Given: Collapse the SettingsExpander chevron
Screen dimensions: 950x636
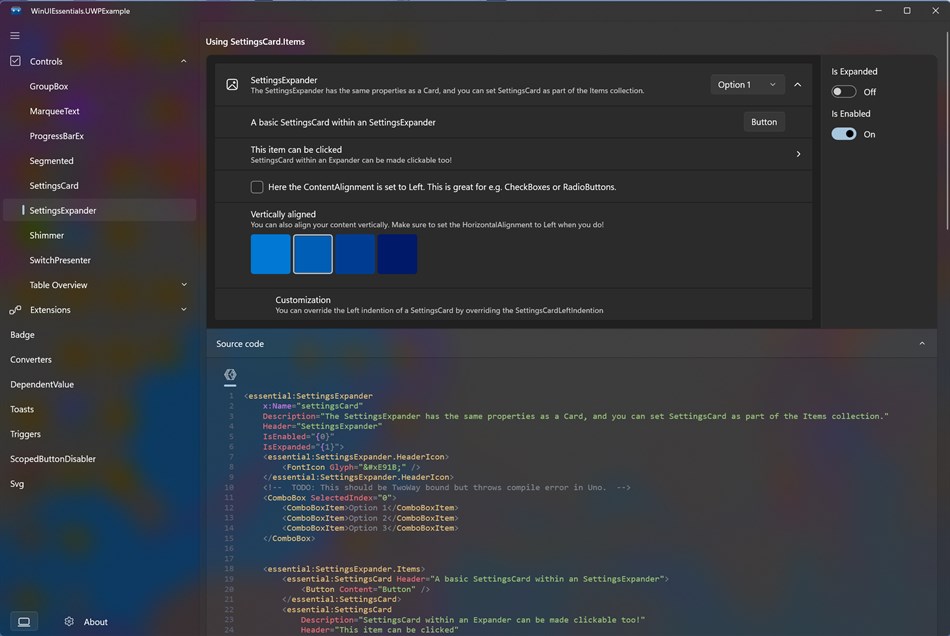Looking at the screenshot, I should pos(798,85).
